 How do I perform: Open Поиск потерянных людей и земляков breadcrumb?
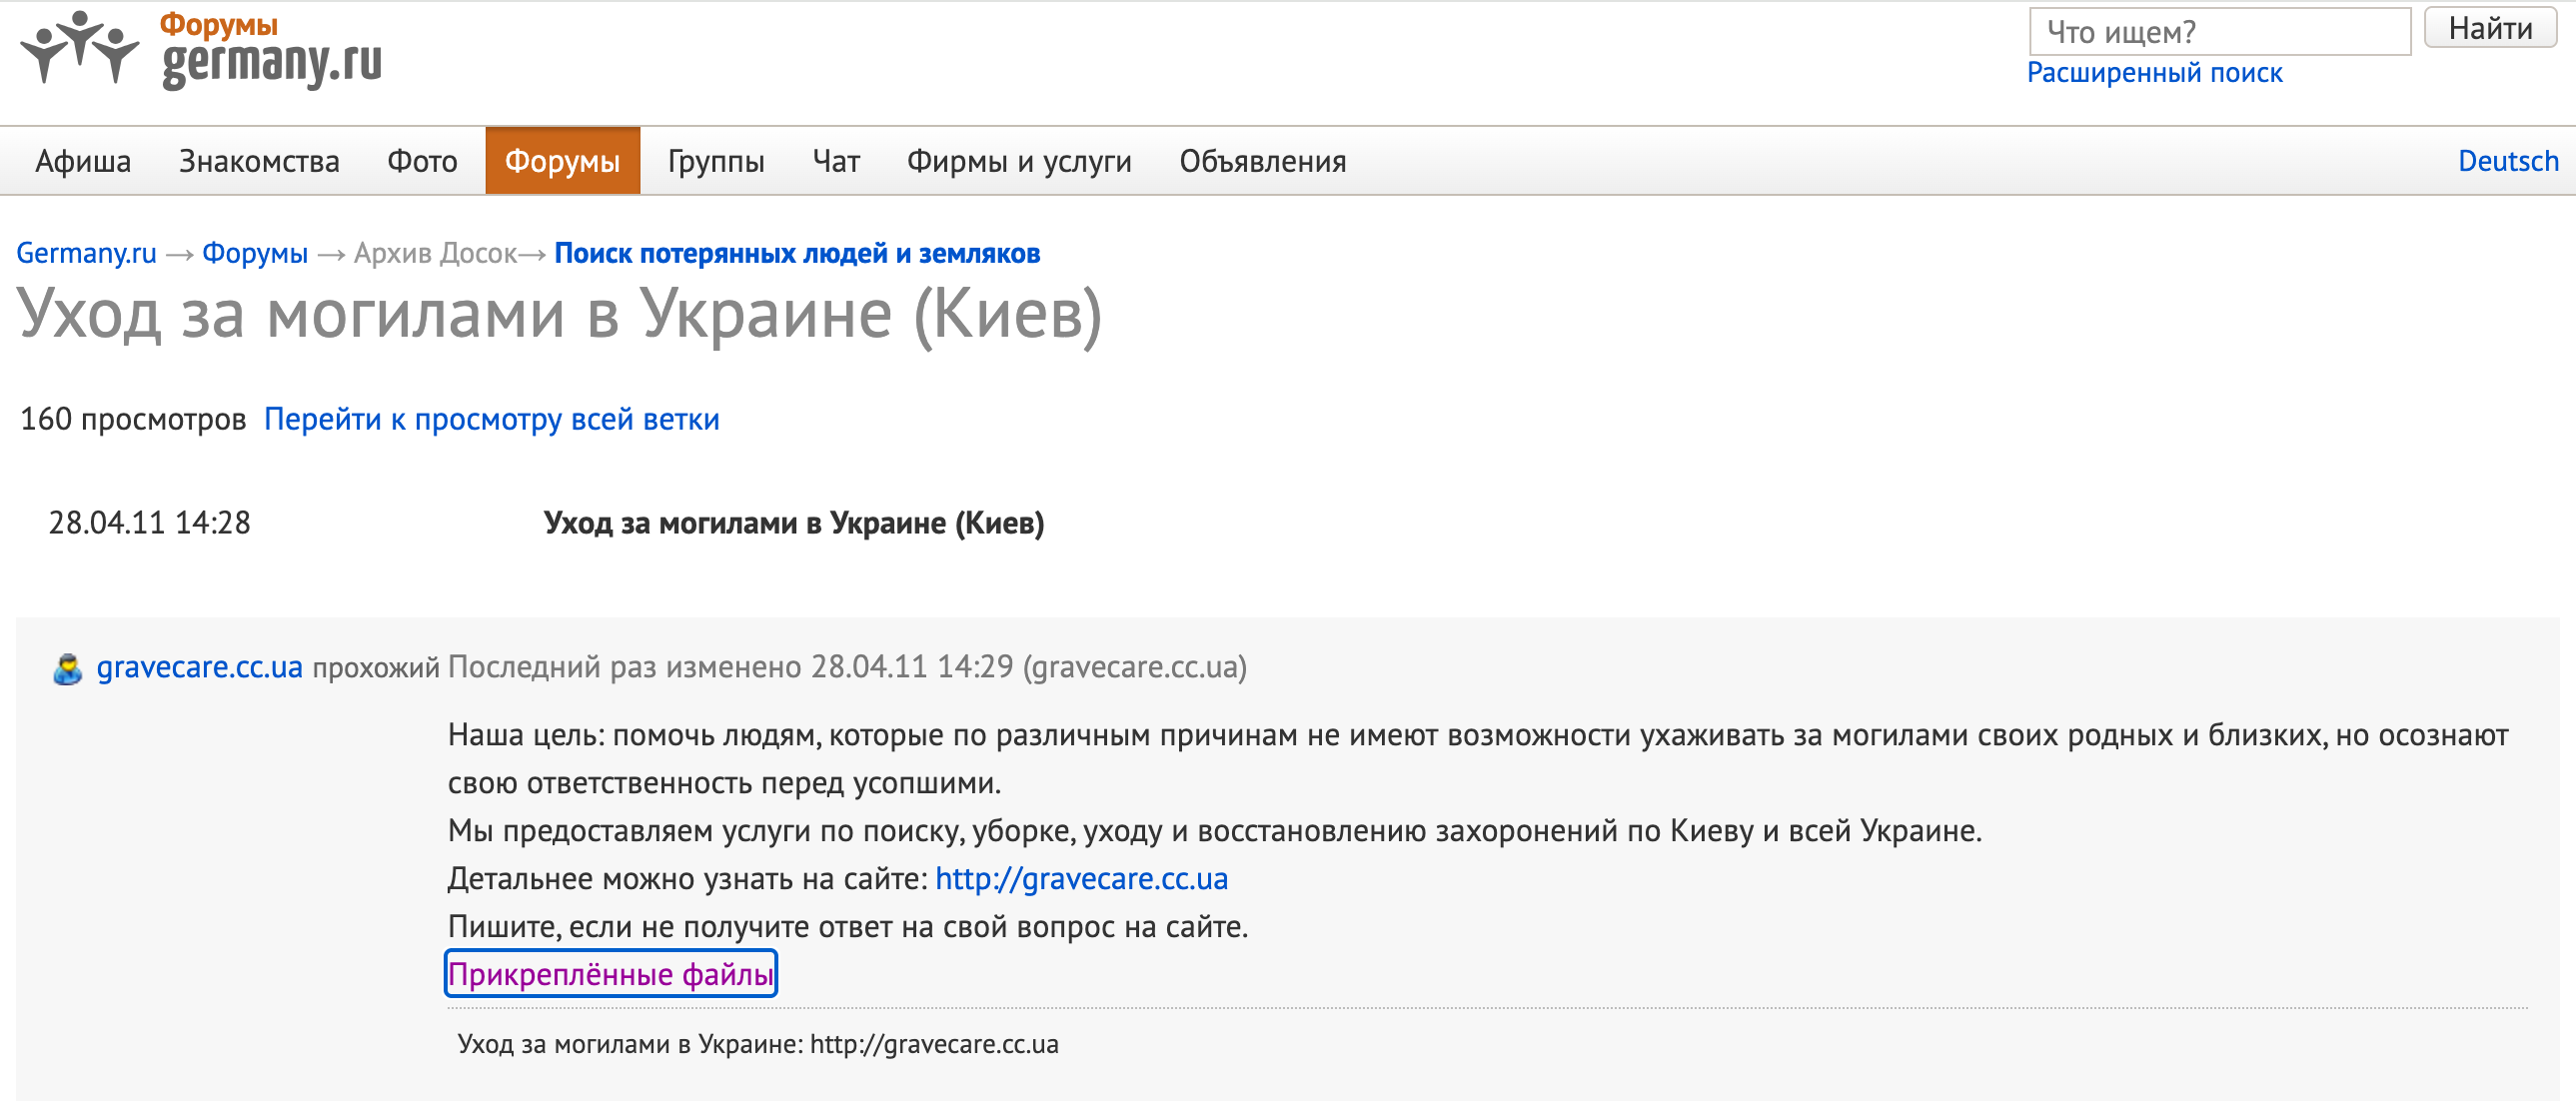pyautogui.click(x=797, y=254)
